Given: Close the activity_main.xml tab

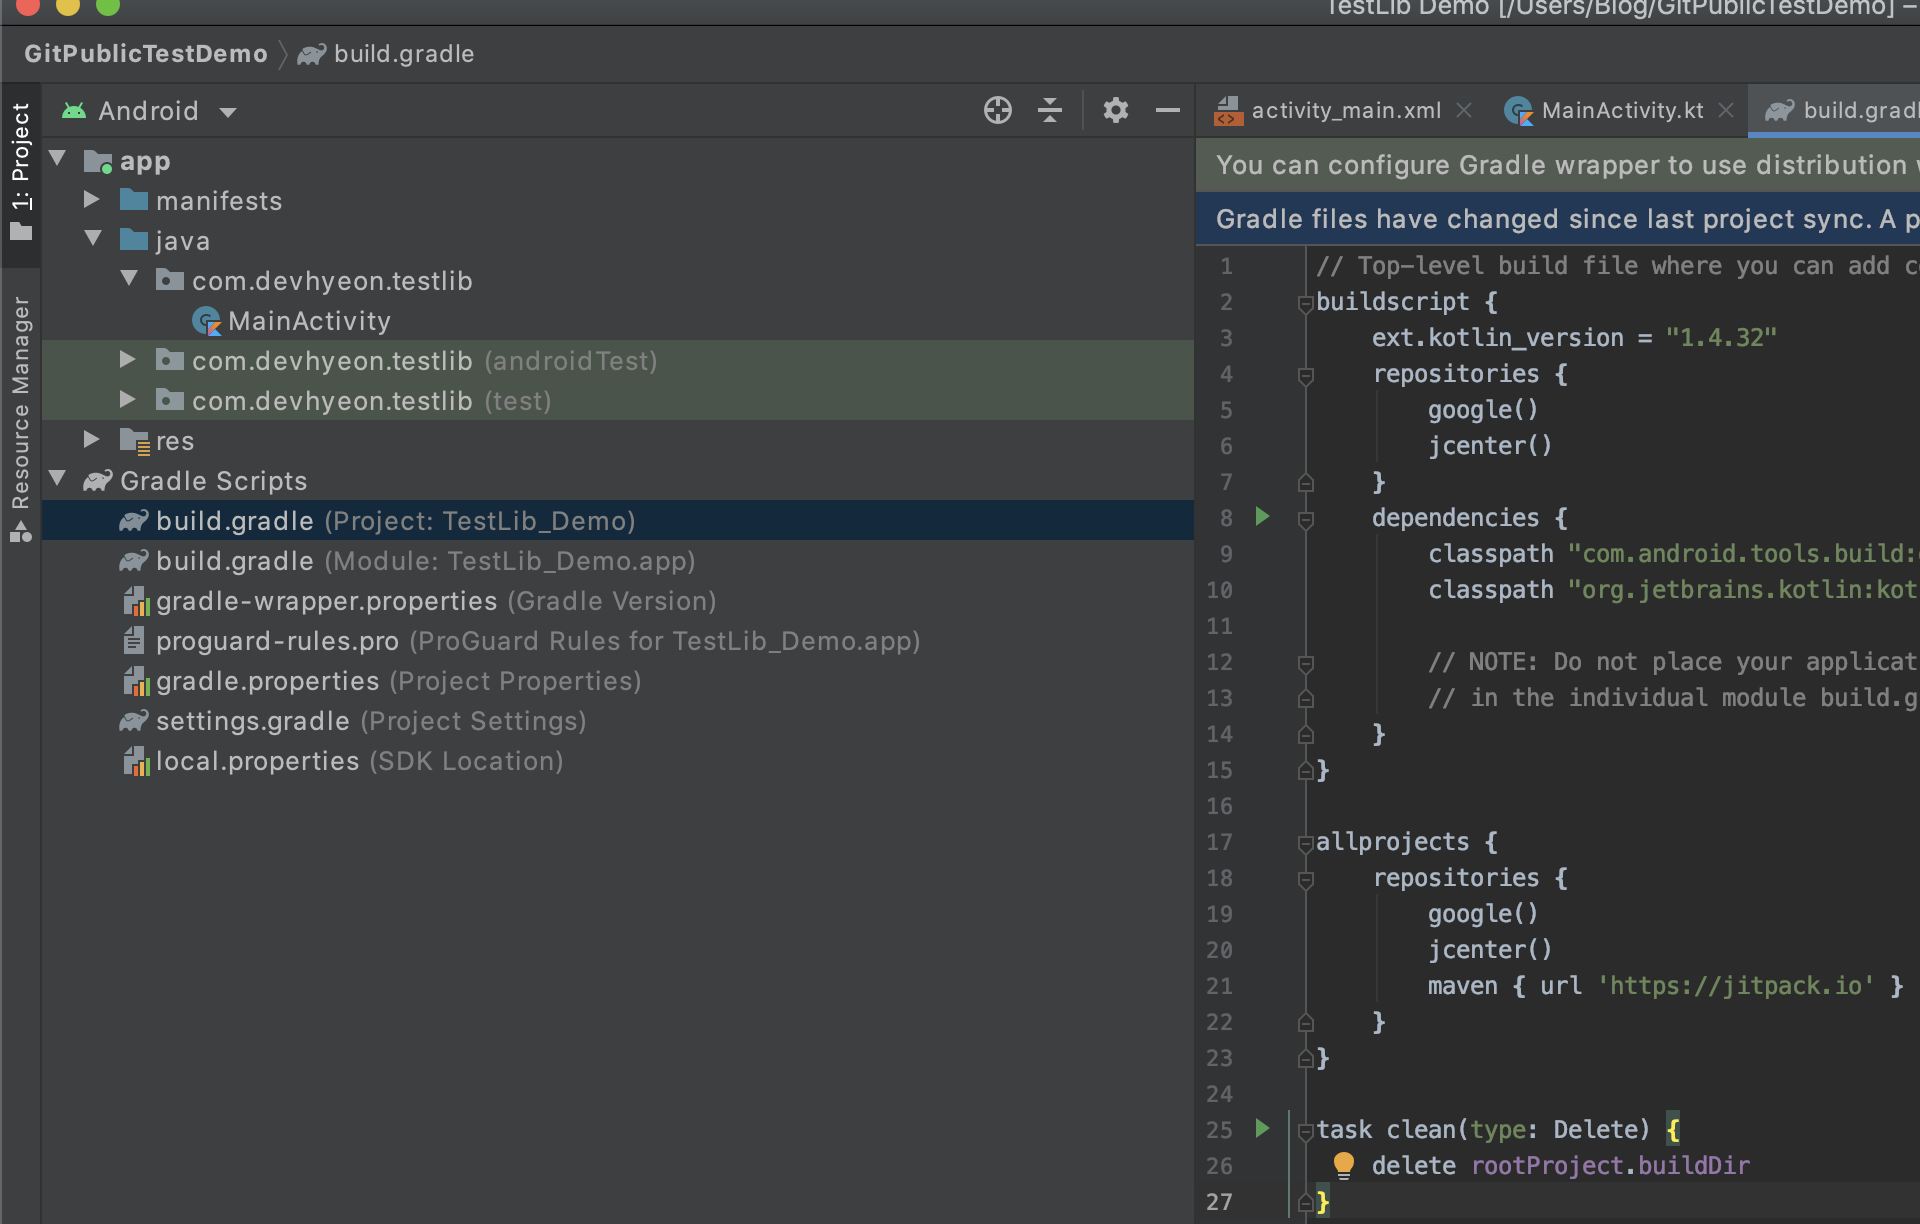Looking at the screenshot, I should pos(1464,110).
